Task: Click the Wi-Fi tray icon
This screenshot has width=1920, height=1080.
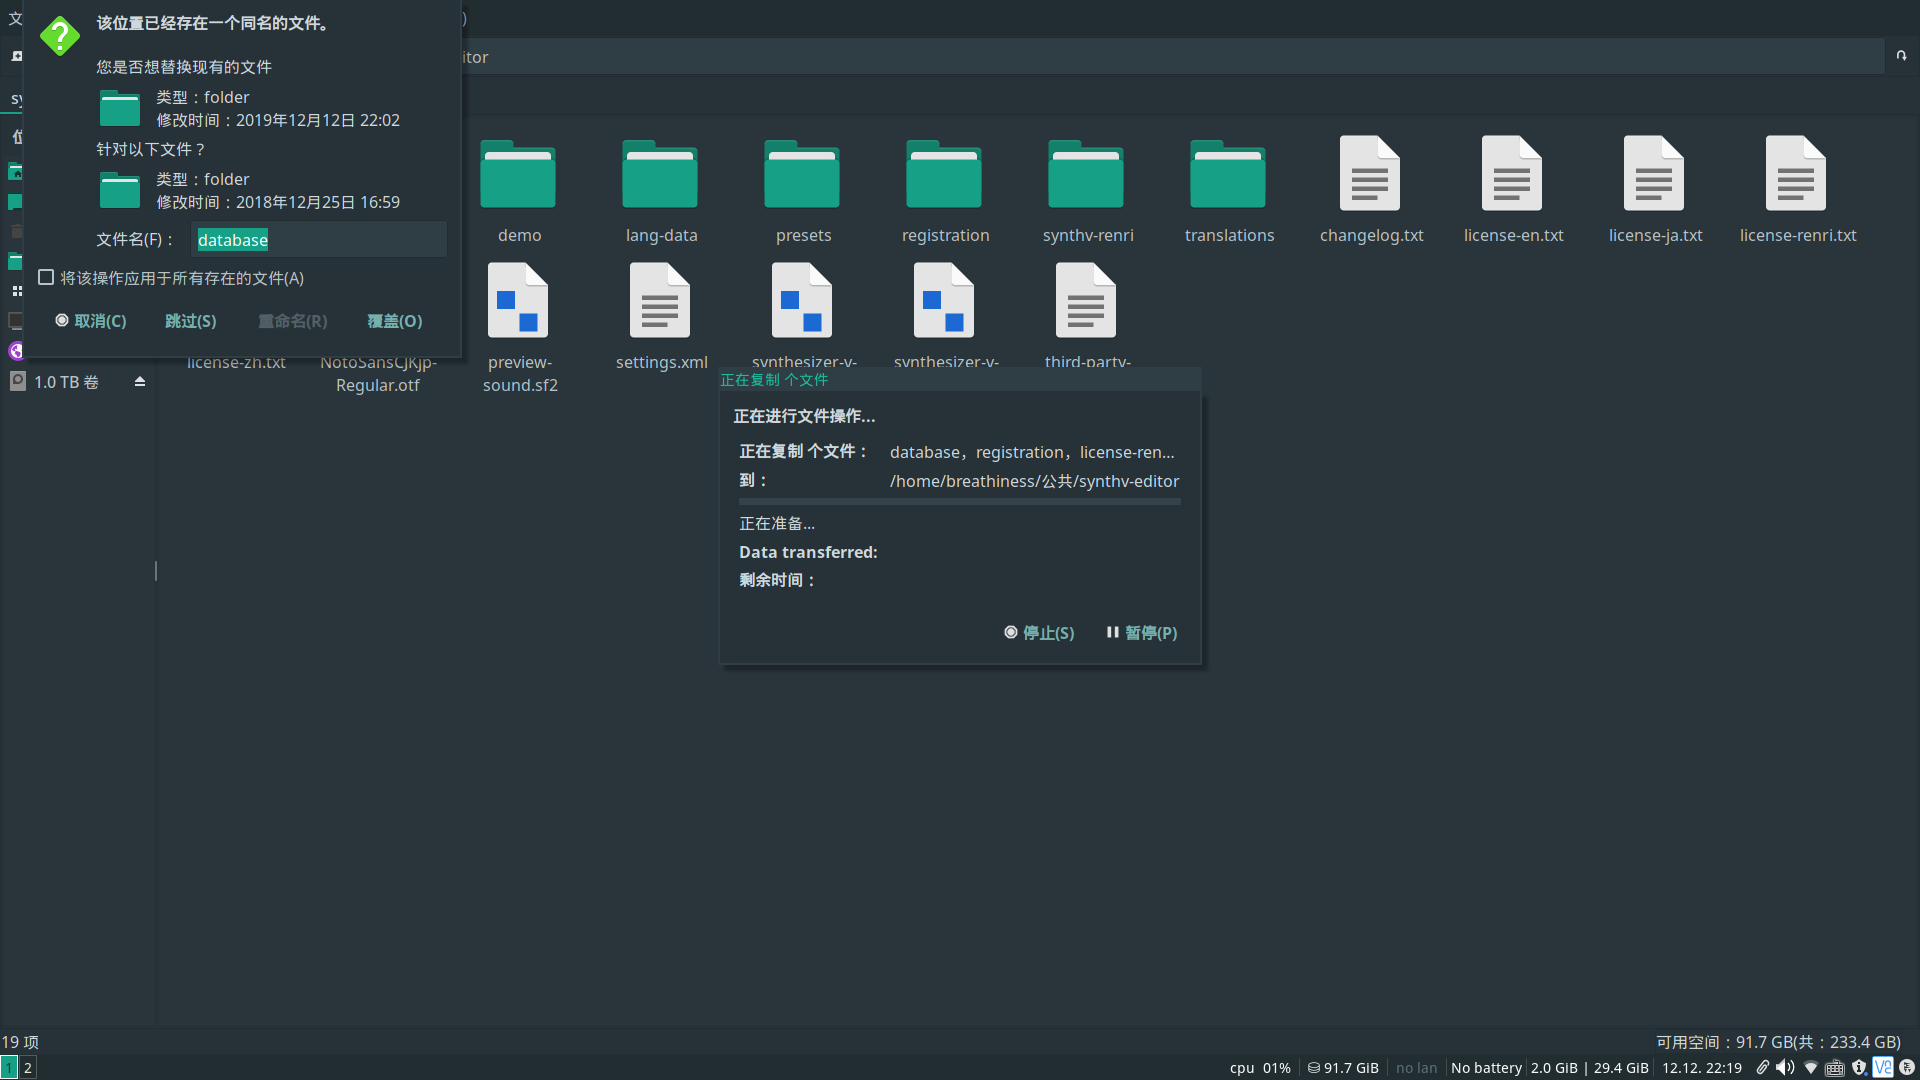Action: (x=1811, y=1067)
